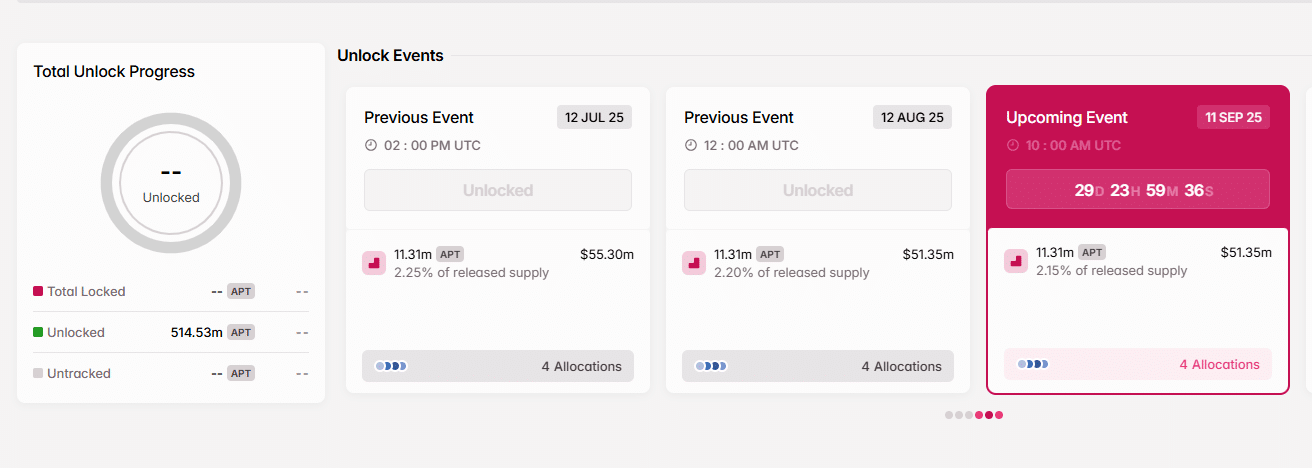Click the Unlocked green legend swatch
1312x468 pixels.
tap(38, 332)
